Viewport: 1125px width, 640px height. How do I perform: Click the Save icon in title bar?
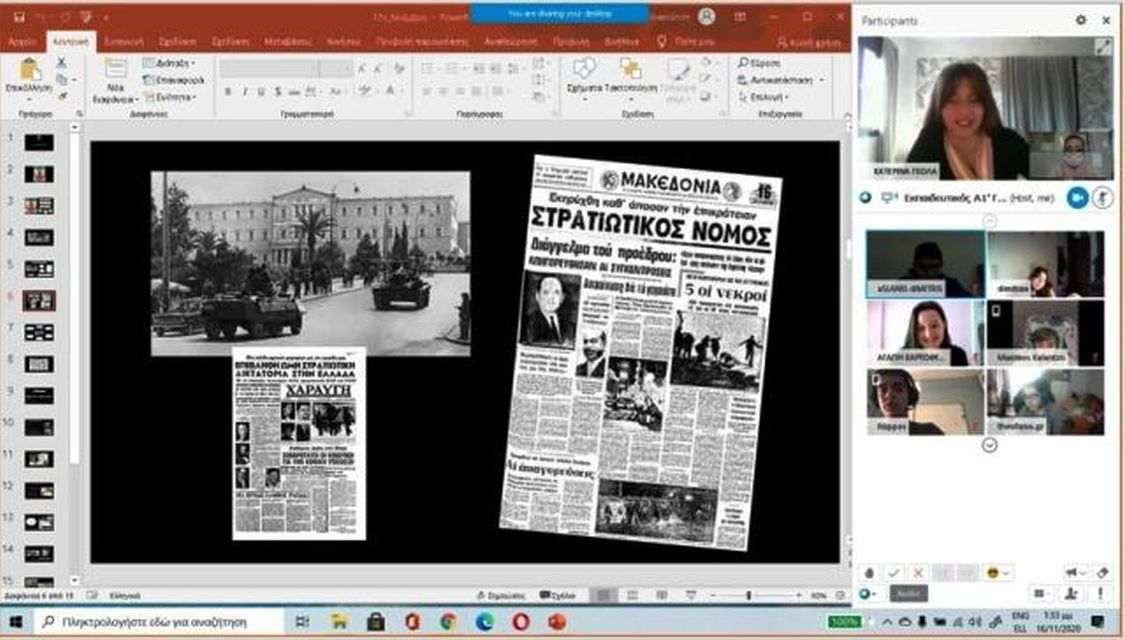click(19, 17)
